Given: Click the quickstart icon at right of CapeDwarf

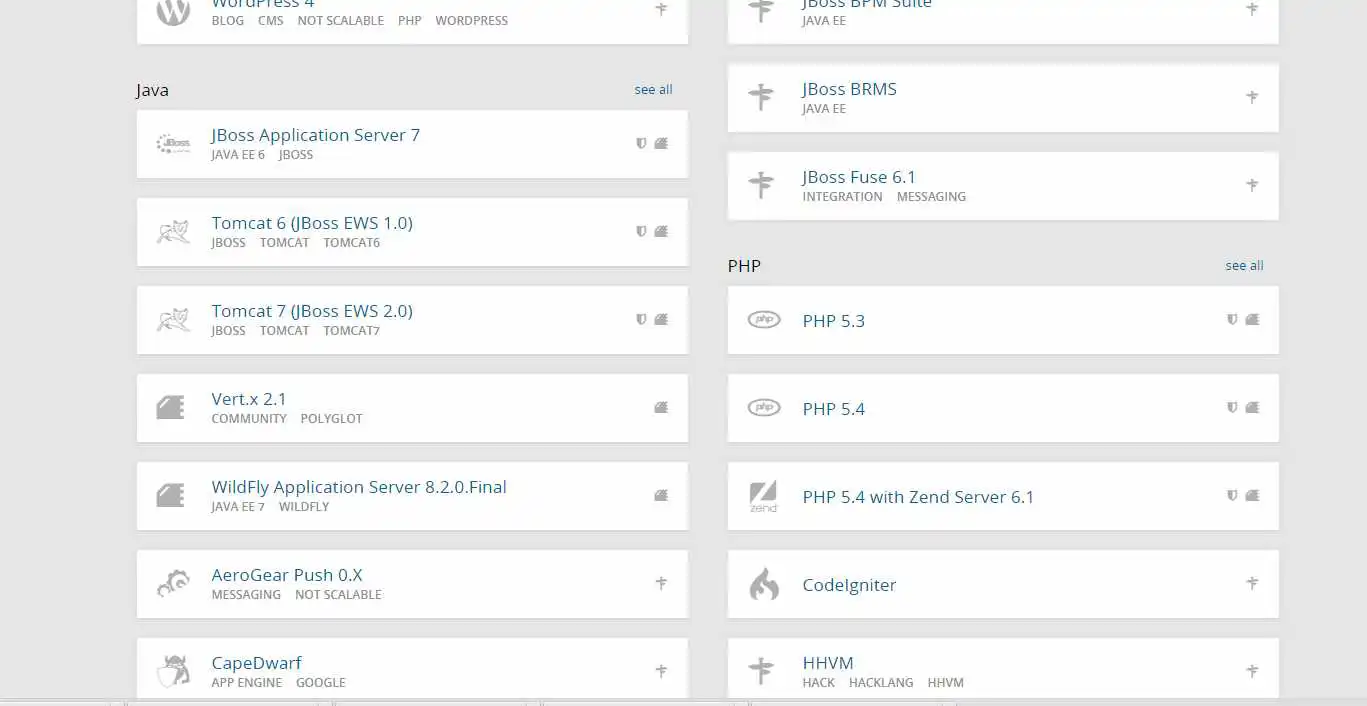Looking at the screenshot, I should pos(661,671).
